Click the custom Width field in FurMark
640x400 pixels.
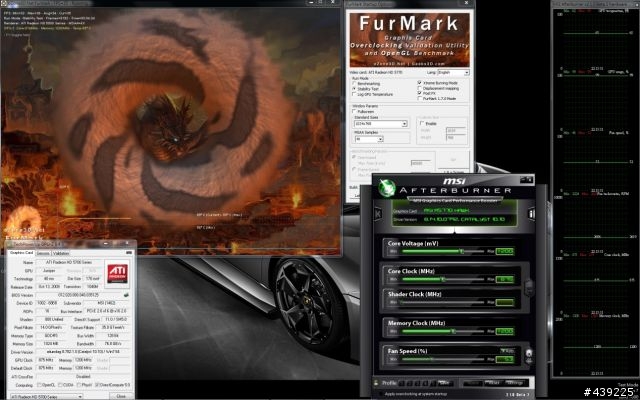[x=456, y=131]
